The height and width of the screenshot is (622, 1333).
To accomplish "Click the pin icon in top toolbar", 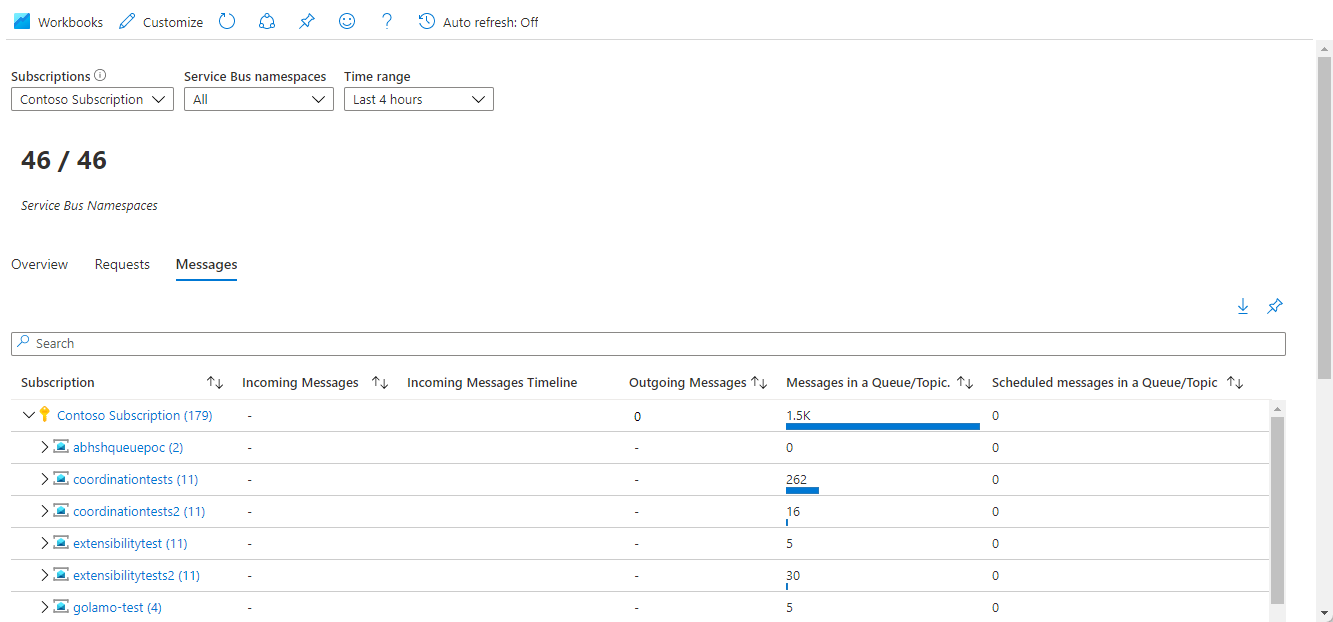I will tap(307, 21).
